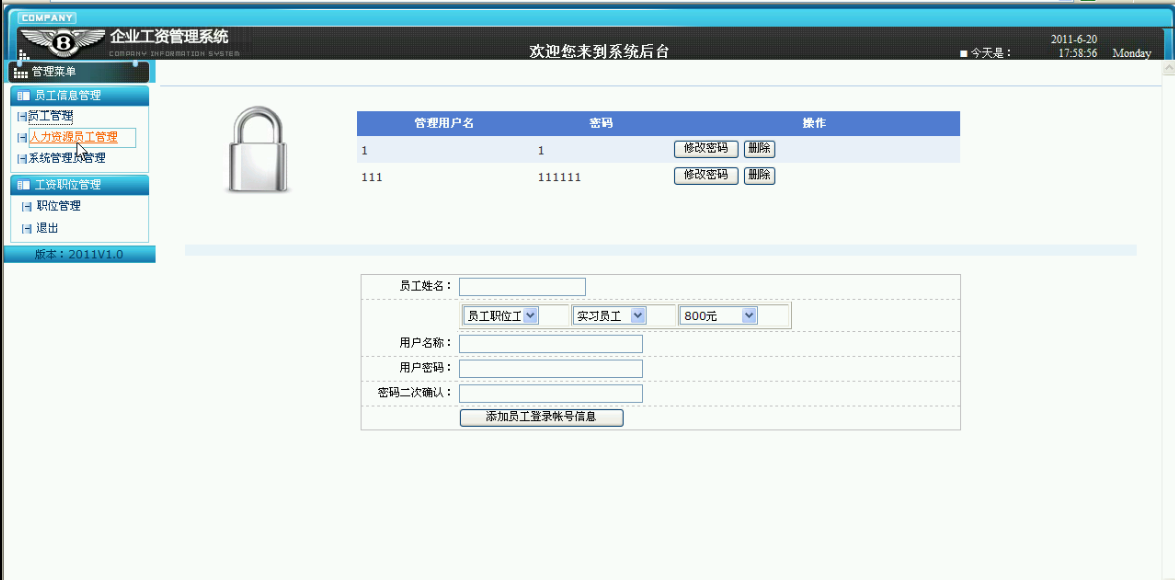
Task: Click the large padlock image
Action: click(x=257, y=151)
